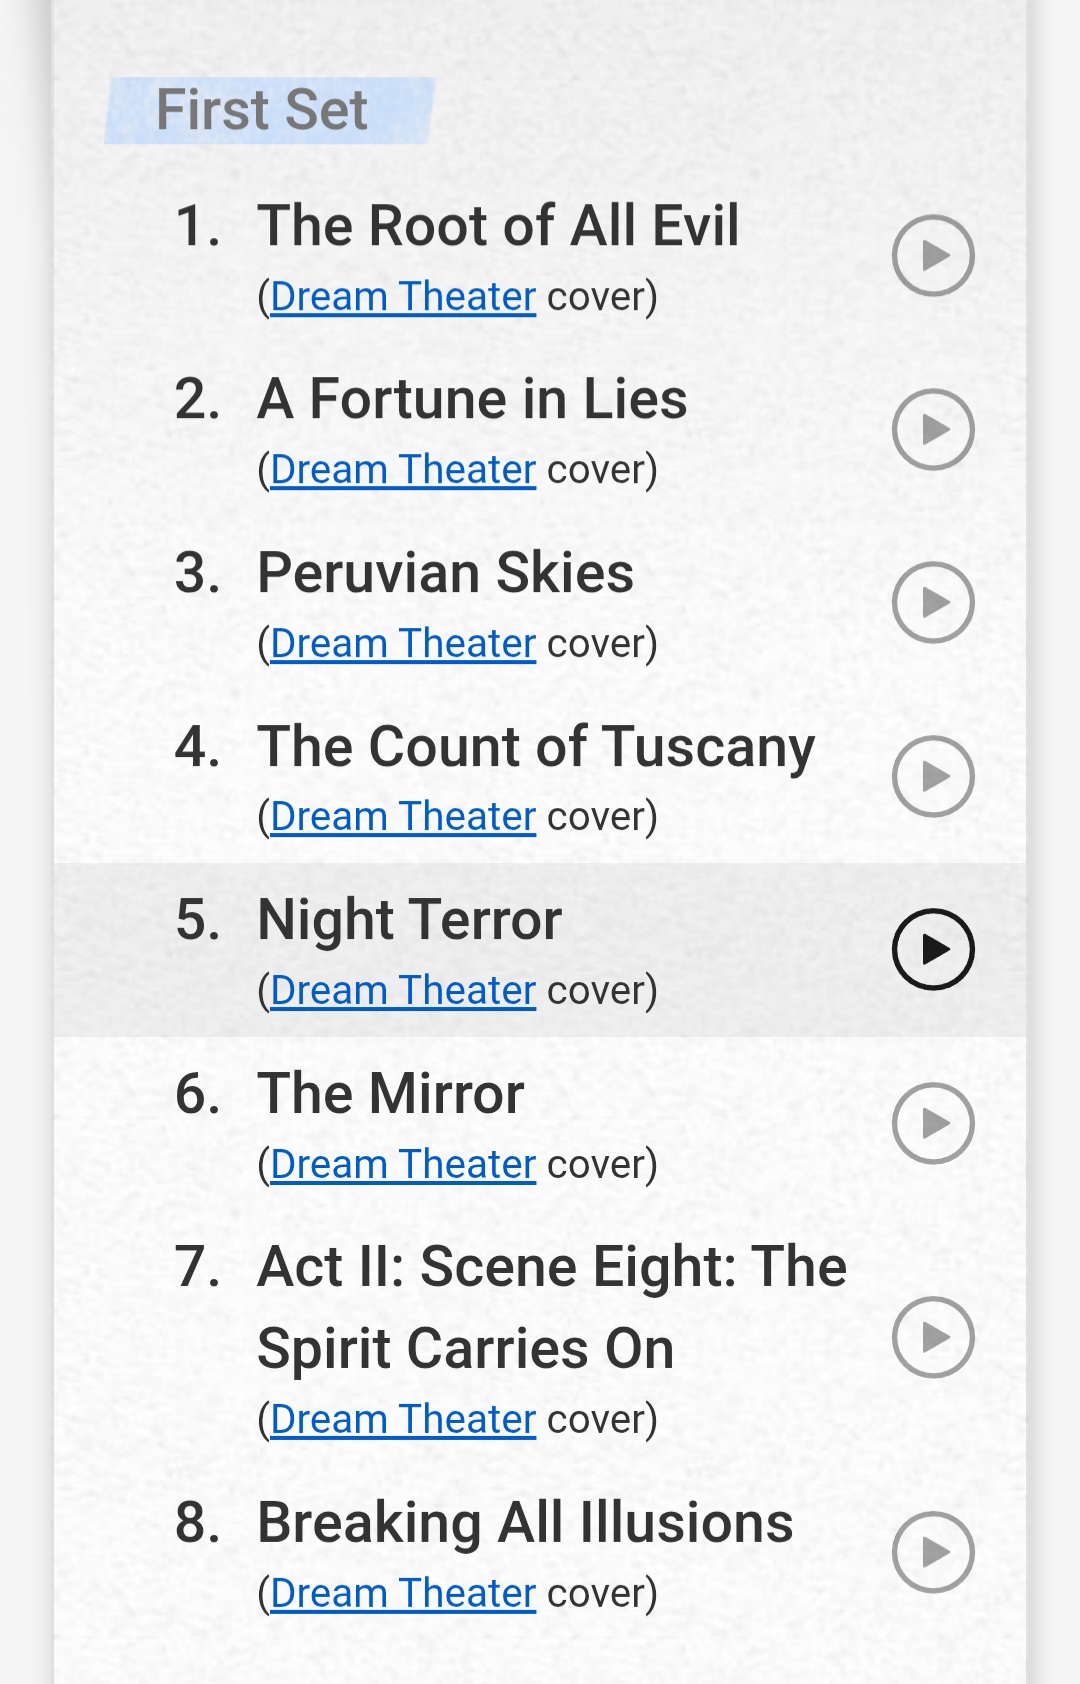Play A Fortune in Lies
This screenshot has width=1080, height=1684.
933,430
